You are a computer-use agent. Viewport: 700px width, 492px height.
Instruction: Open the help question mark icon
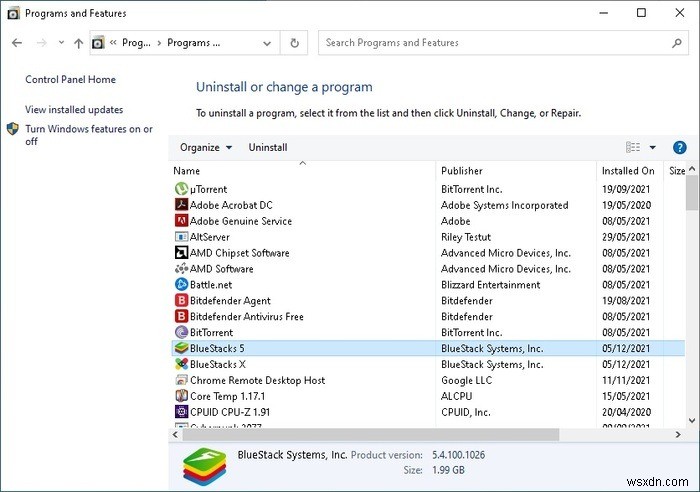click(679, 147)
